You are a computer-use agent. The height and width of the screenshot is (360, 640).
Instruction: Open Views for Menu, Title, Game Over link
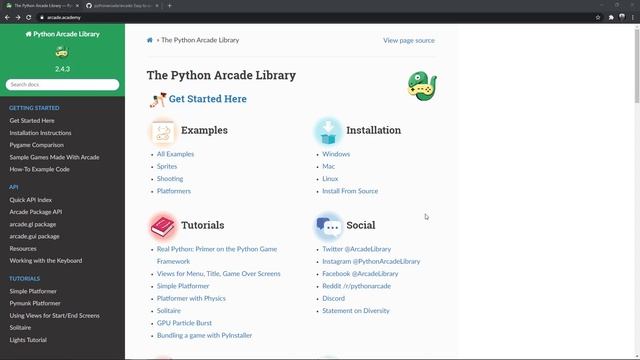(218, 274)
